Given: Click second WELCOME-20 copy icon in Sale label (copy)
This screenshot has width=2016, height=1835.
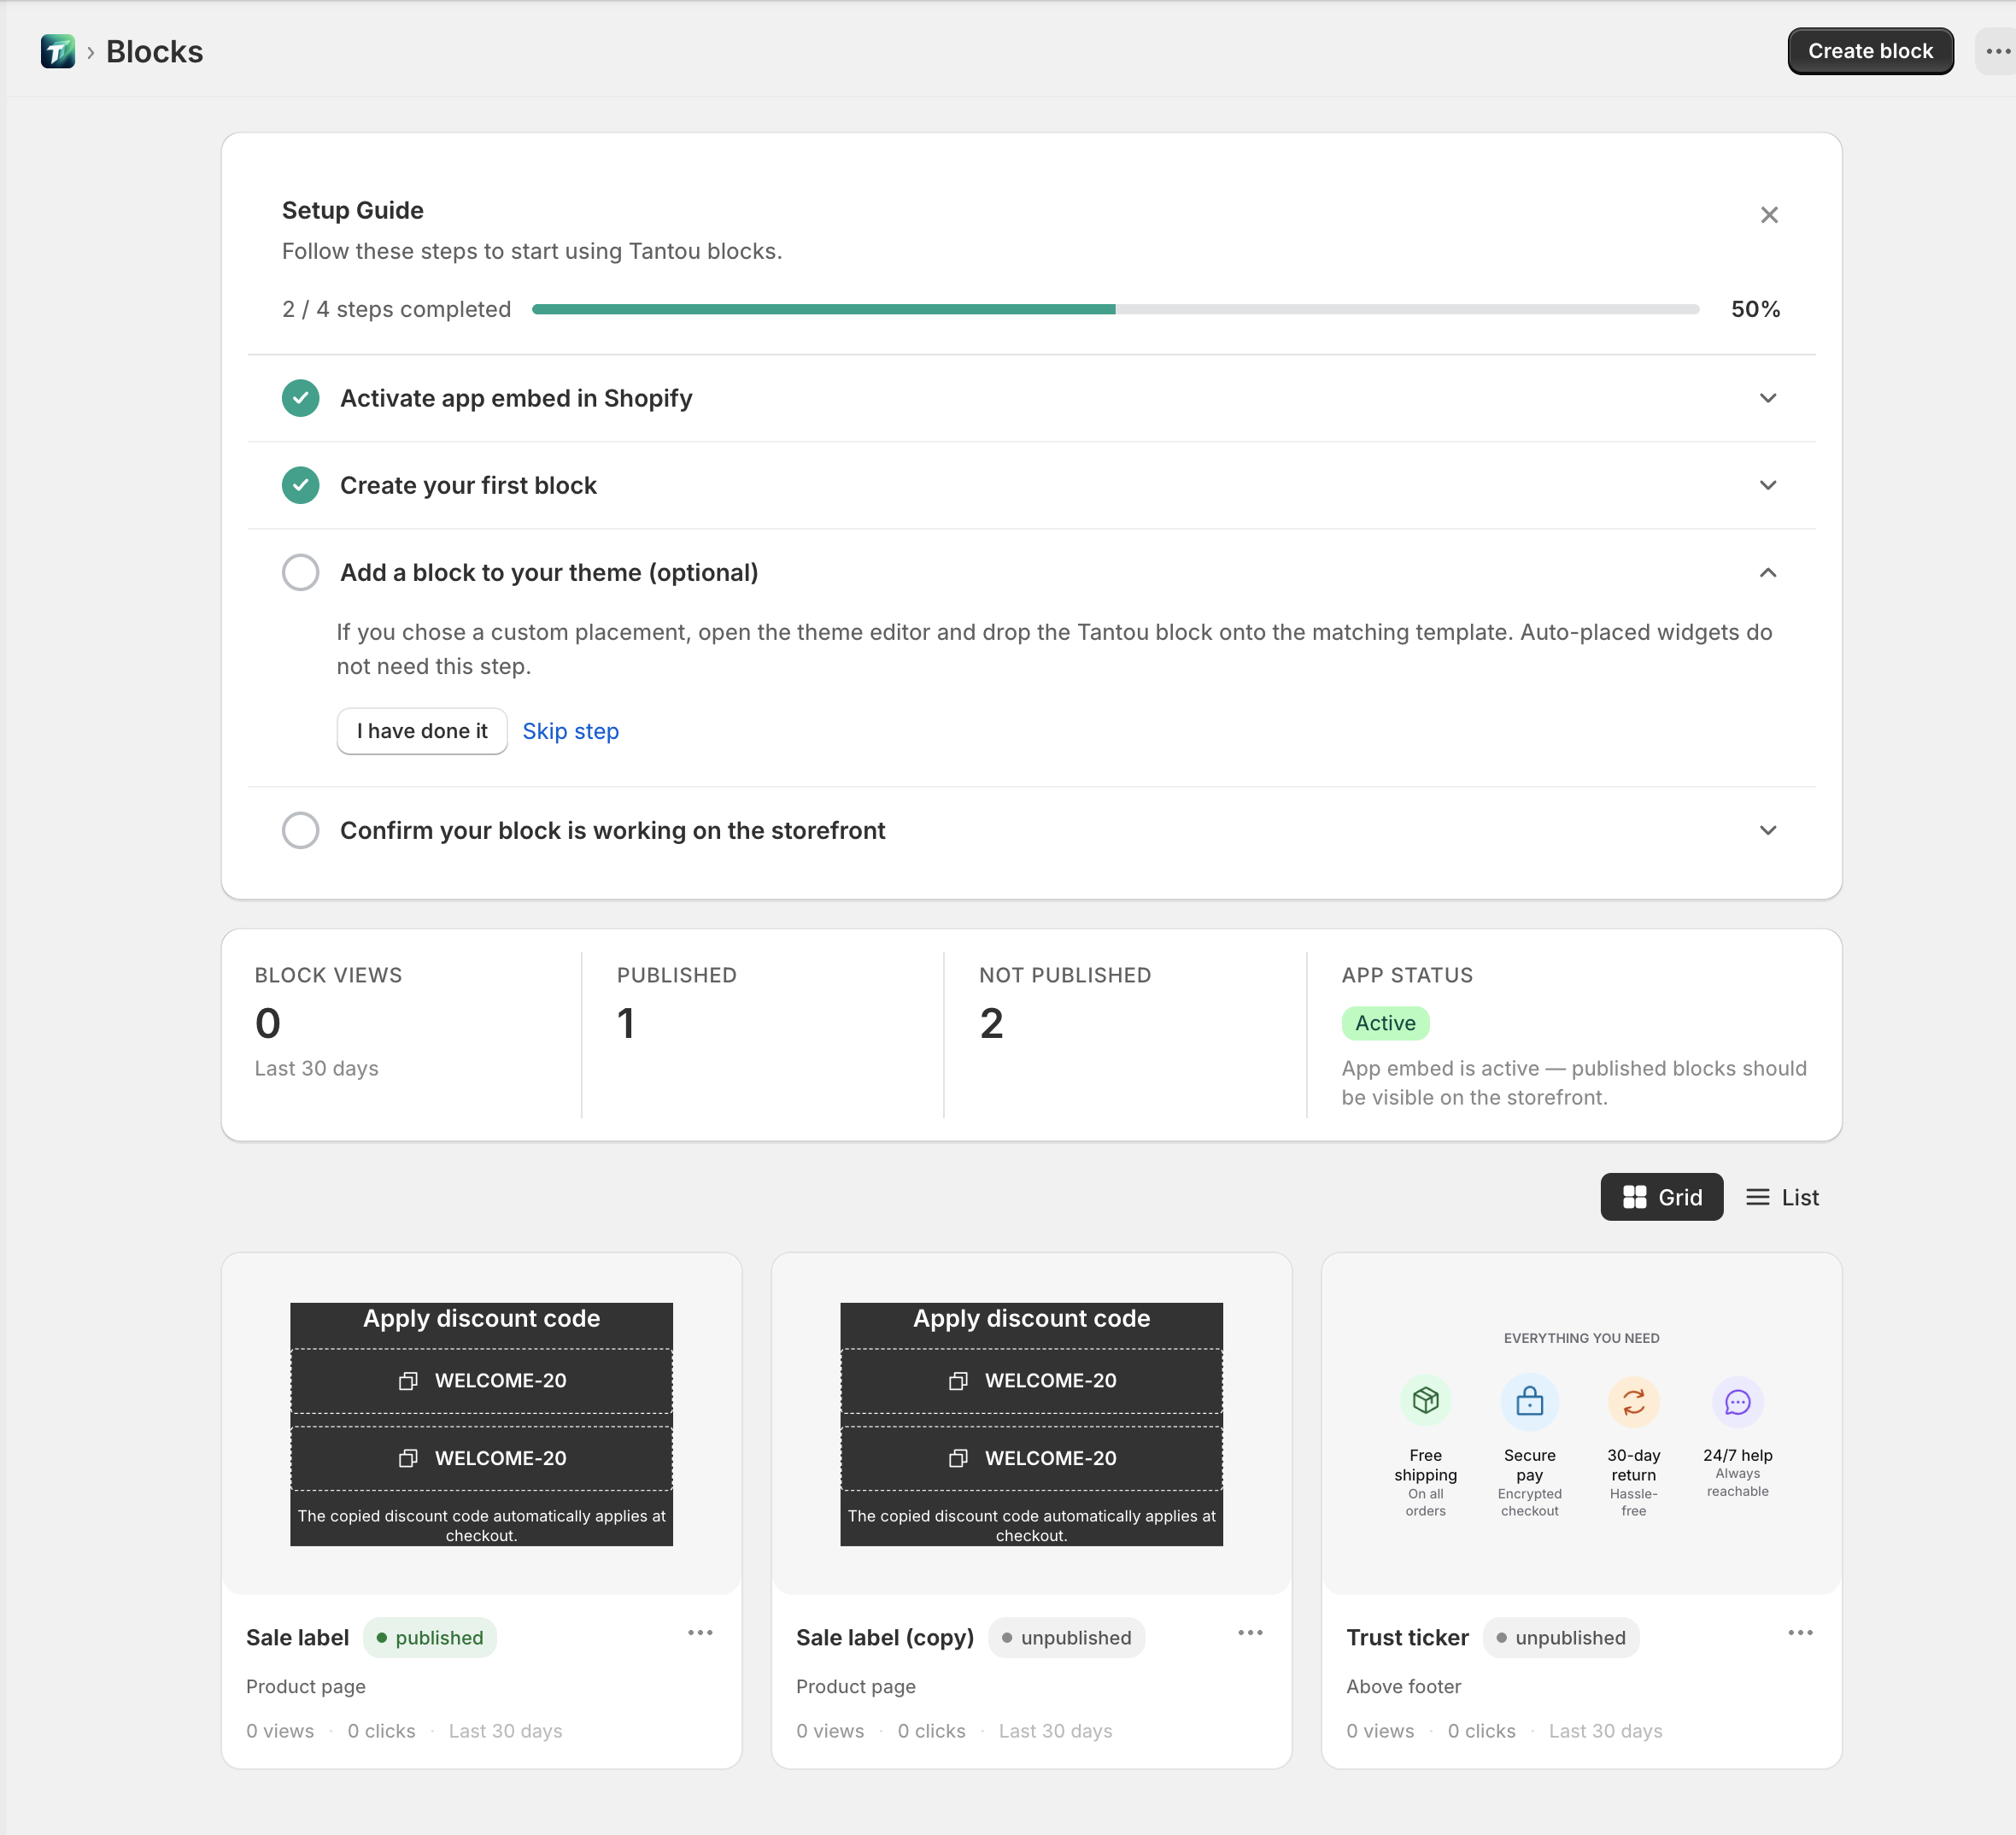Looking at the screenshot, I should pyautogui.click(x=958, y=1459).
